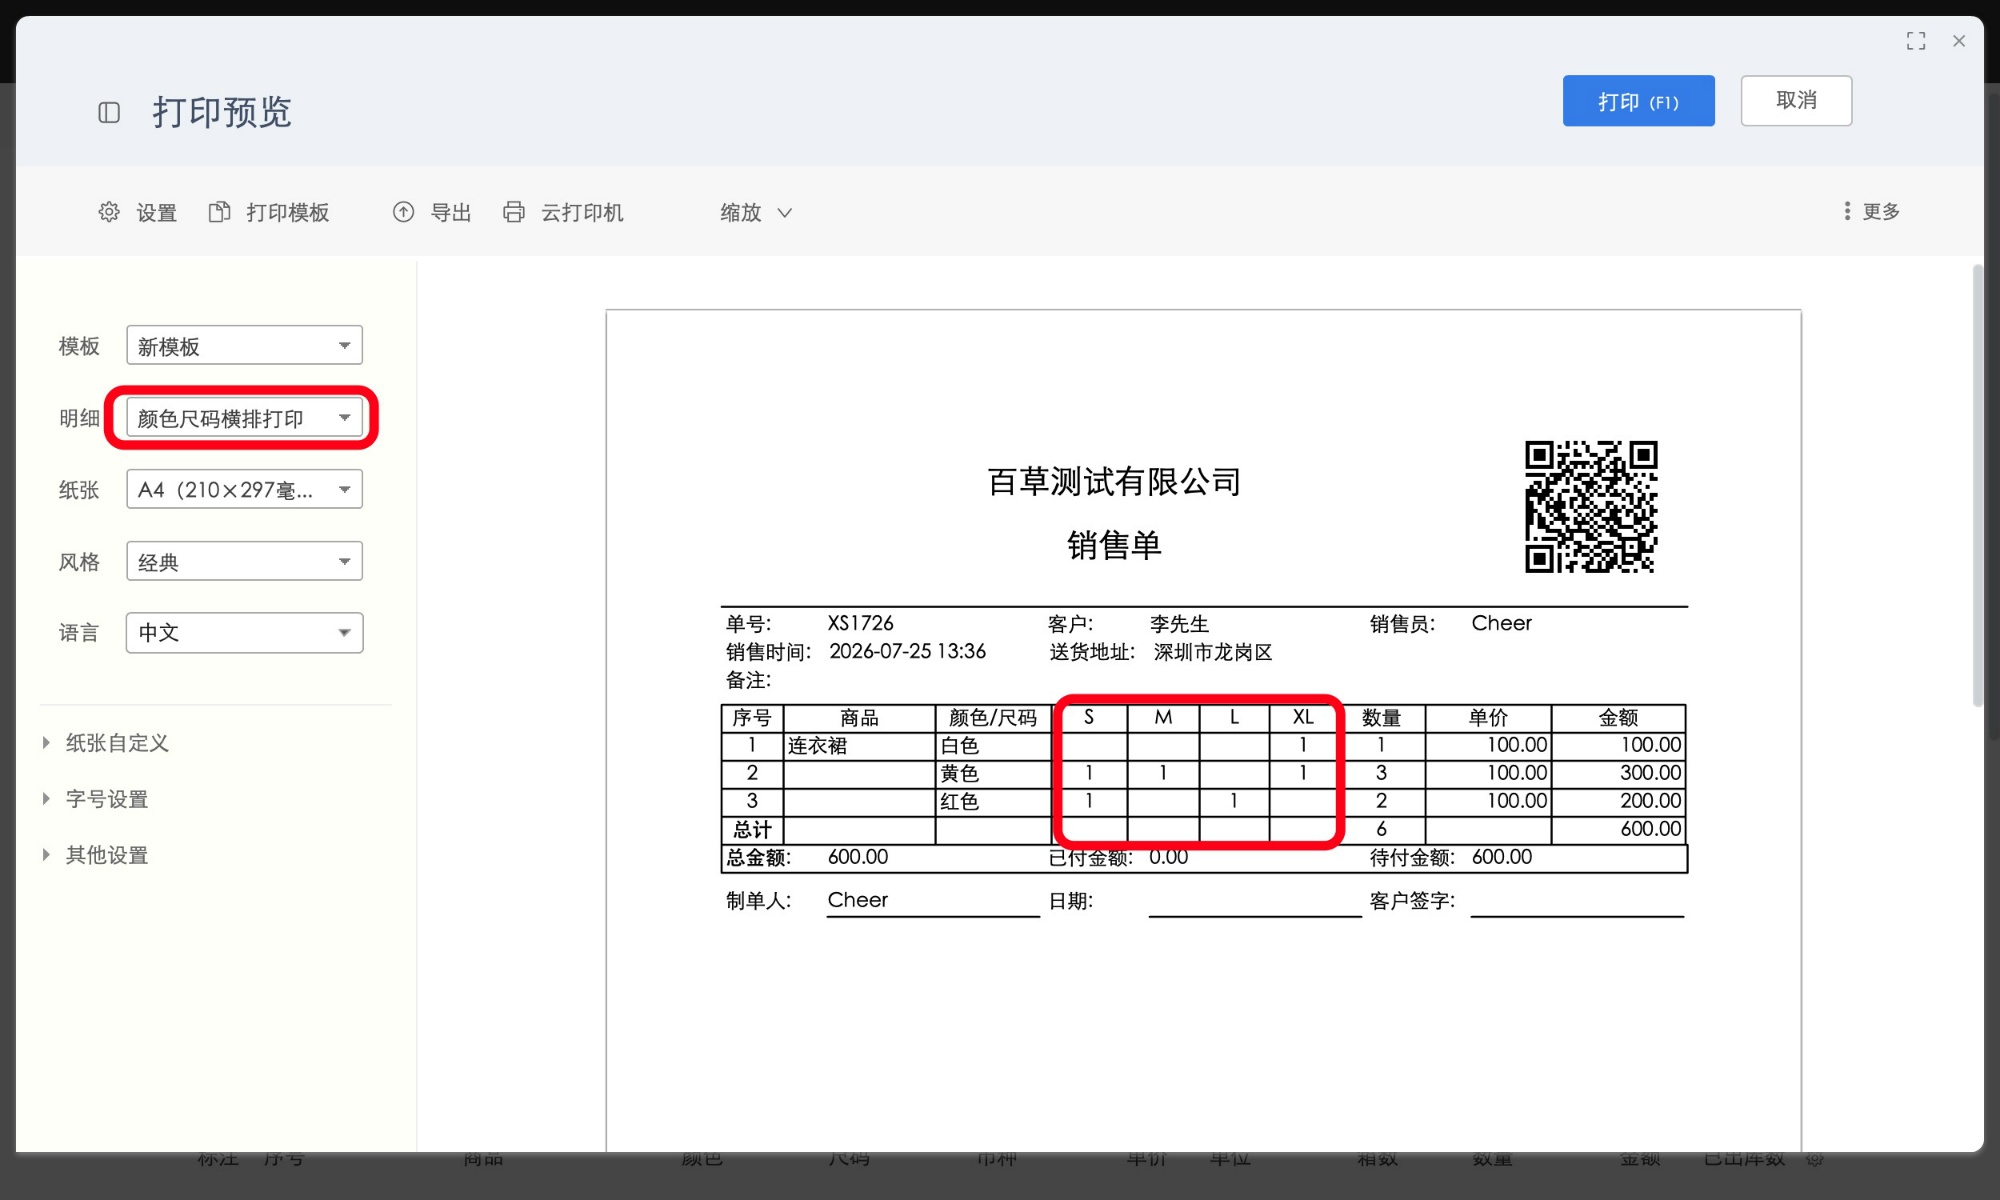2000x1200 pixels.
Task: Click the 导出 upload icon
Action: coord(403,212)
